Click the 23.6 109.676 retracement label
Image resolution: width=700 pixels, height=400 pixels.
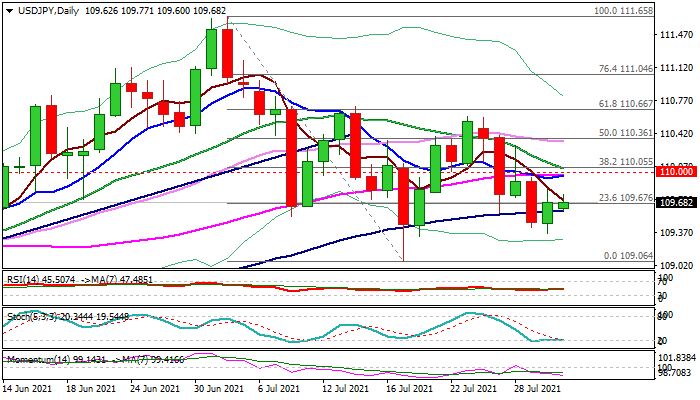(x=625, y=198)
